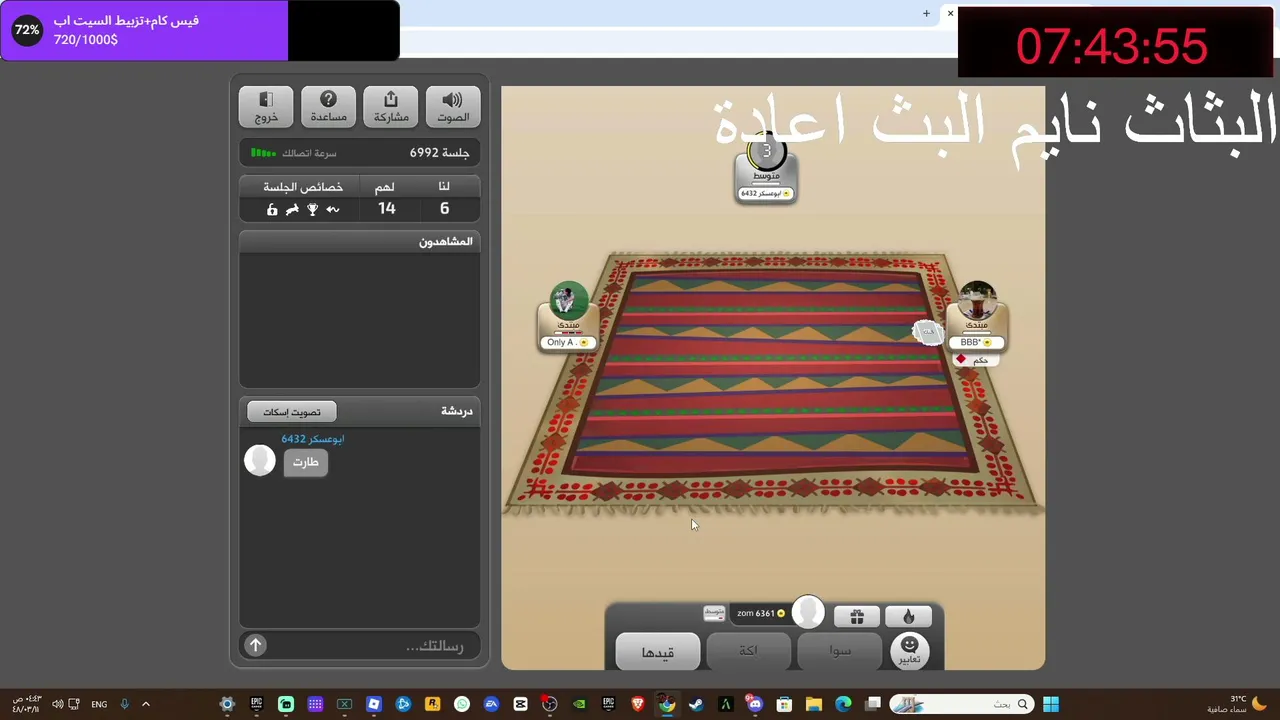Open Settings gear in the taskbar
1280x720 pixels.
point(227,704)
